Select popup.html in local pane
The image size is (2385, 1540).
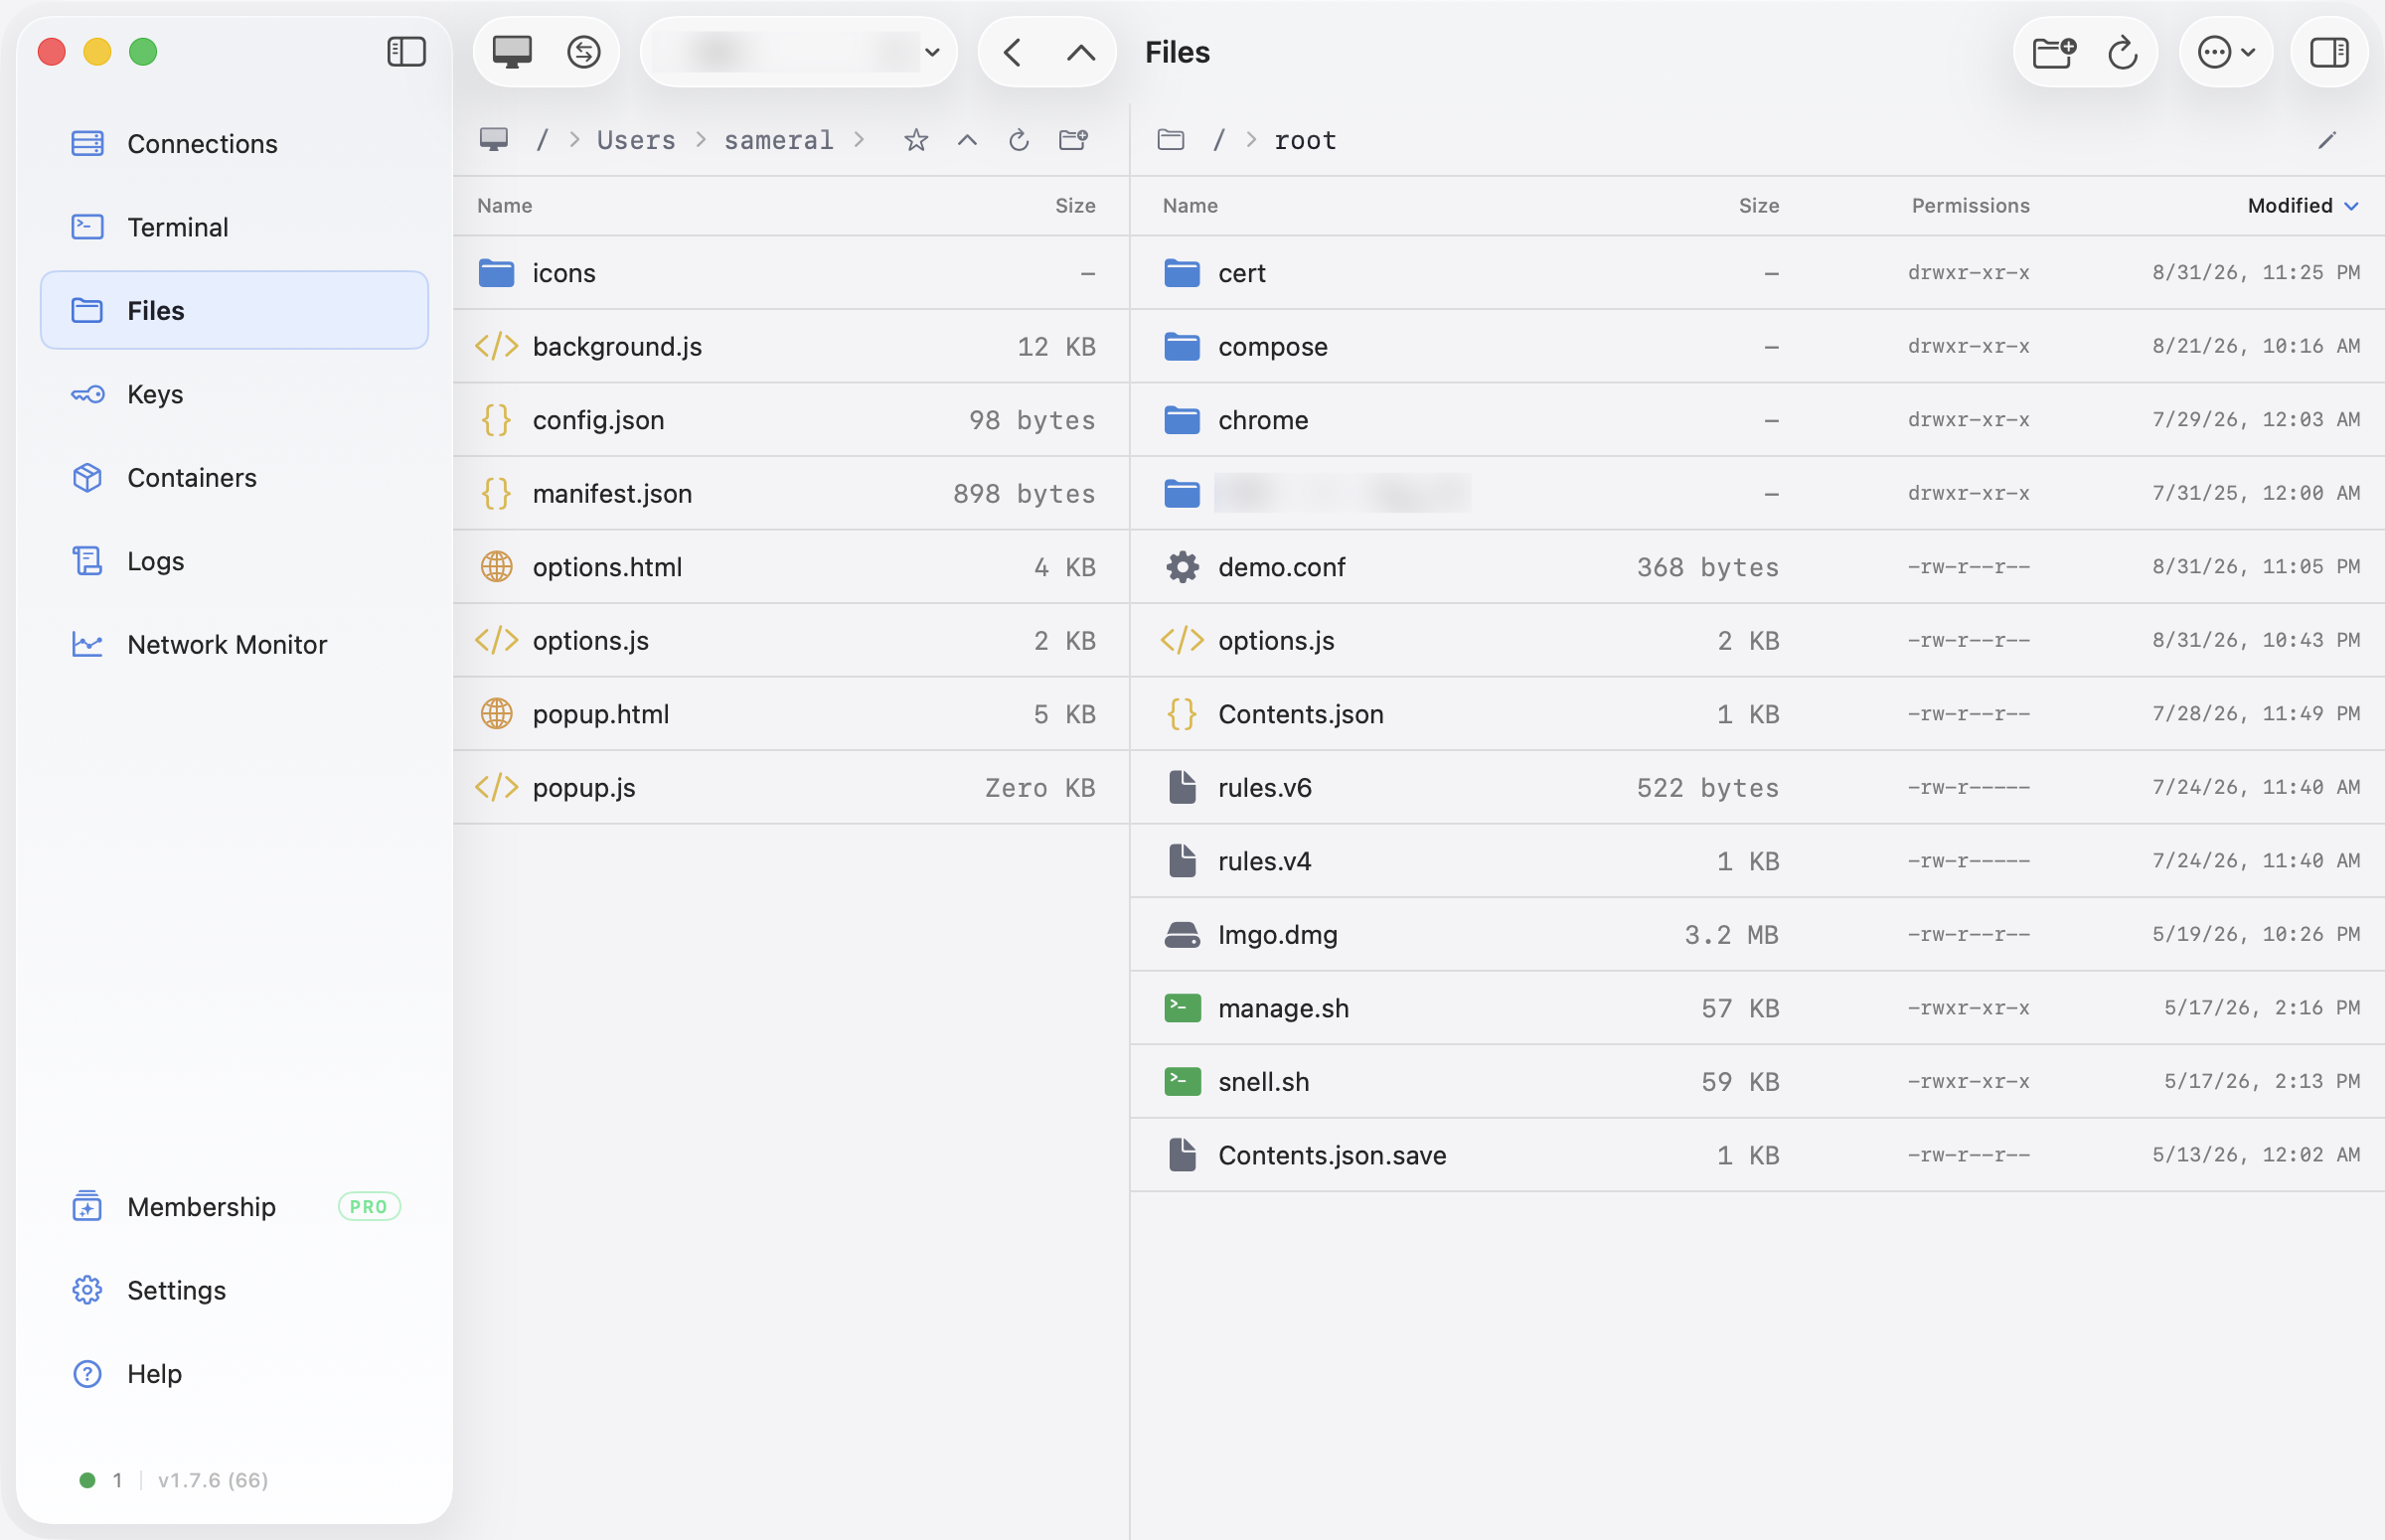(x=791, y=714)
